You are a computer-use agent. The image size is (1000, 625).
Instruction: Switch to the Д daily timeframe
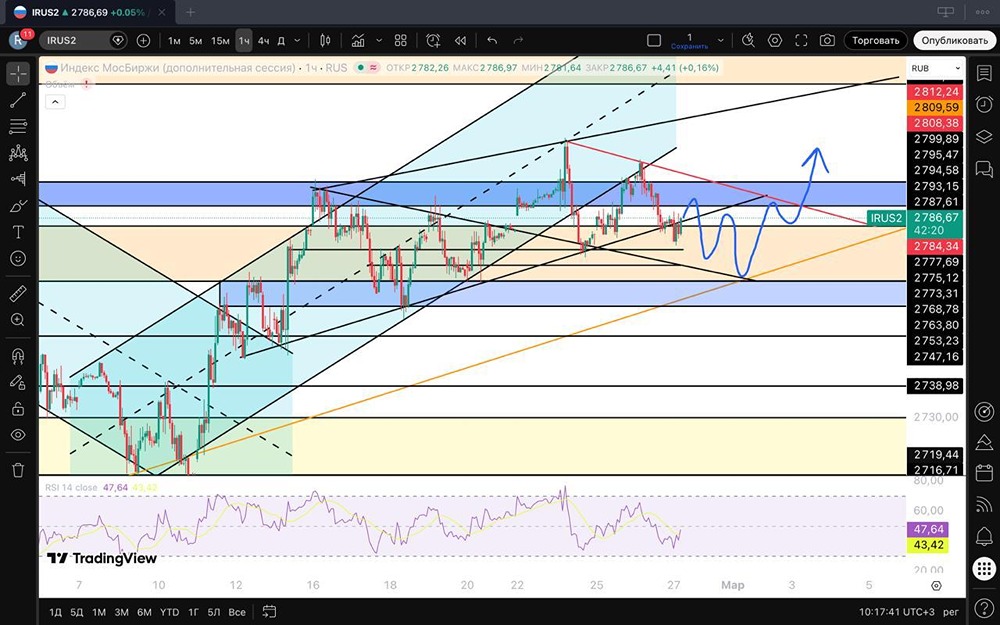click(281, 40)
